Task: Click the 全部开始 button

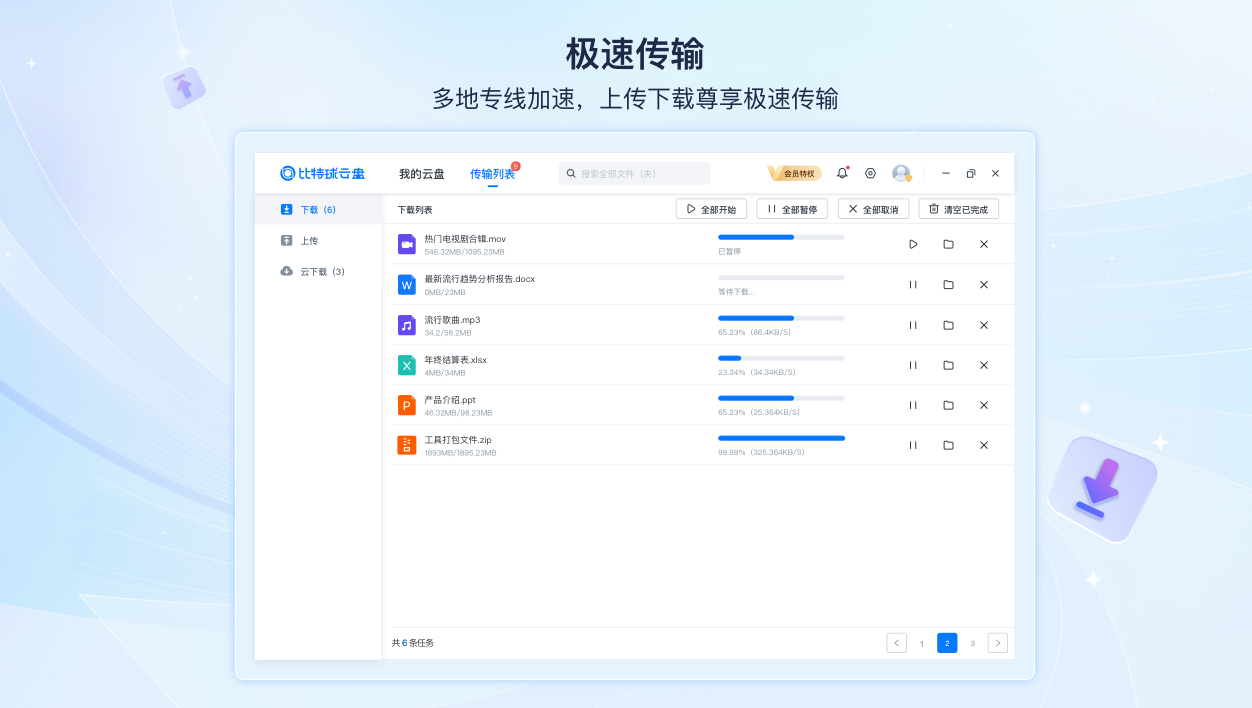Action: tap(711, 209)
